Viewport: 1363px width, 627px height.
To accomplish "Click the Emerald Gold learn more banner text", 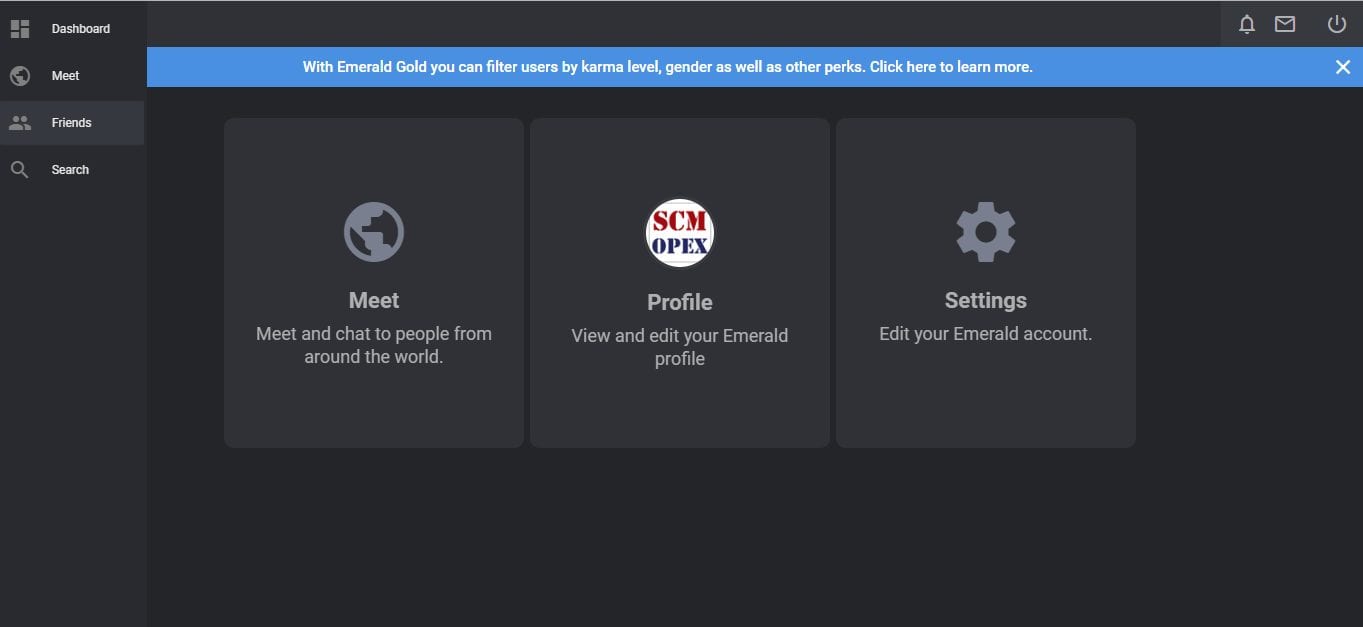I will [x=667, y=67].
